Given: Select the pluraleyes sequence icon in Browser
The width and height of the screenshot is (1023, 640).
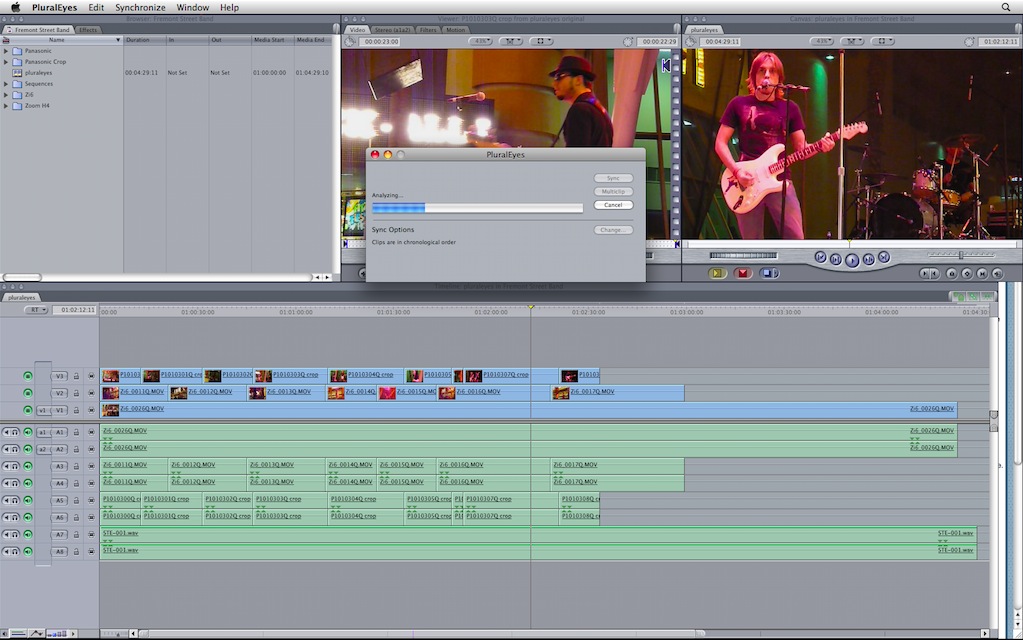Looking at the screenshot, I should click(18, 72).
